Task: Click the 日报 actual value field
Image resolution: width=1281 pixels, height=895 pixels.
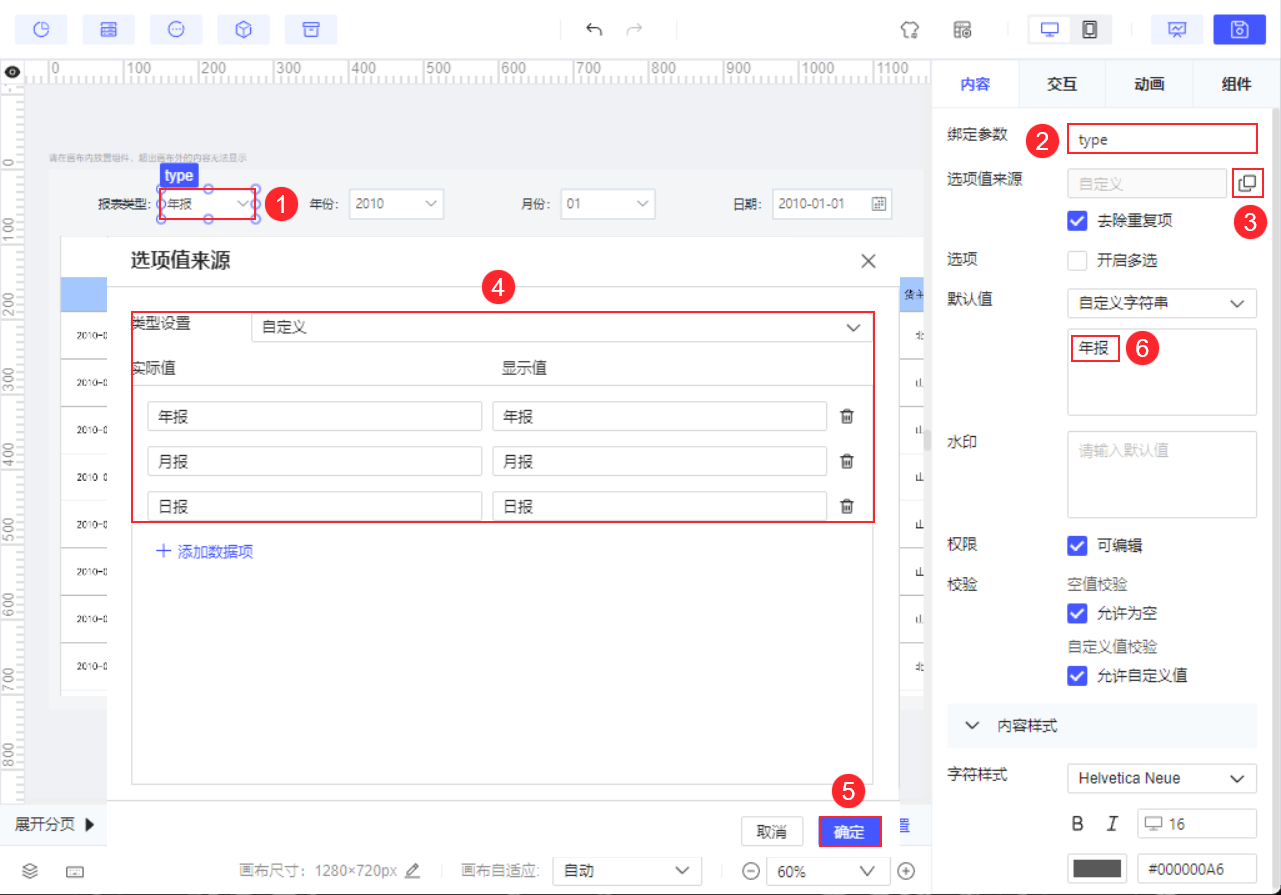Action: point(314,507)
